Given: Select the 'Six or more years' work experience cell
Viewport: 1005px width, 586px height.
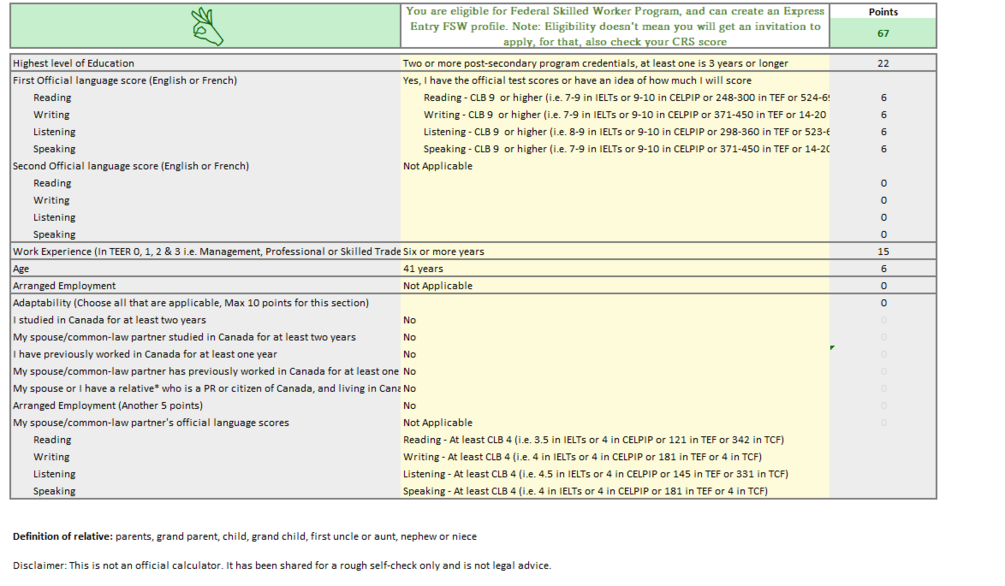Looking at the screenshot, I should [615, 251].
